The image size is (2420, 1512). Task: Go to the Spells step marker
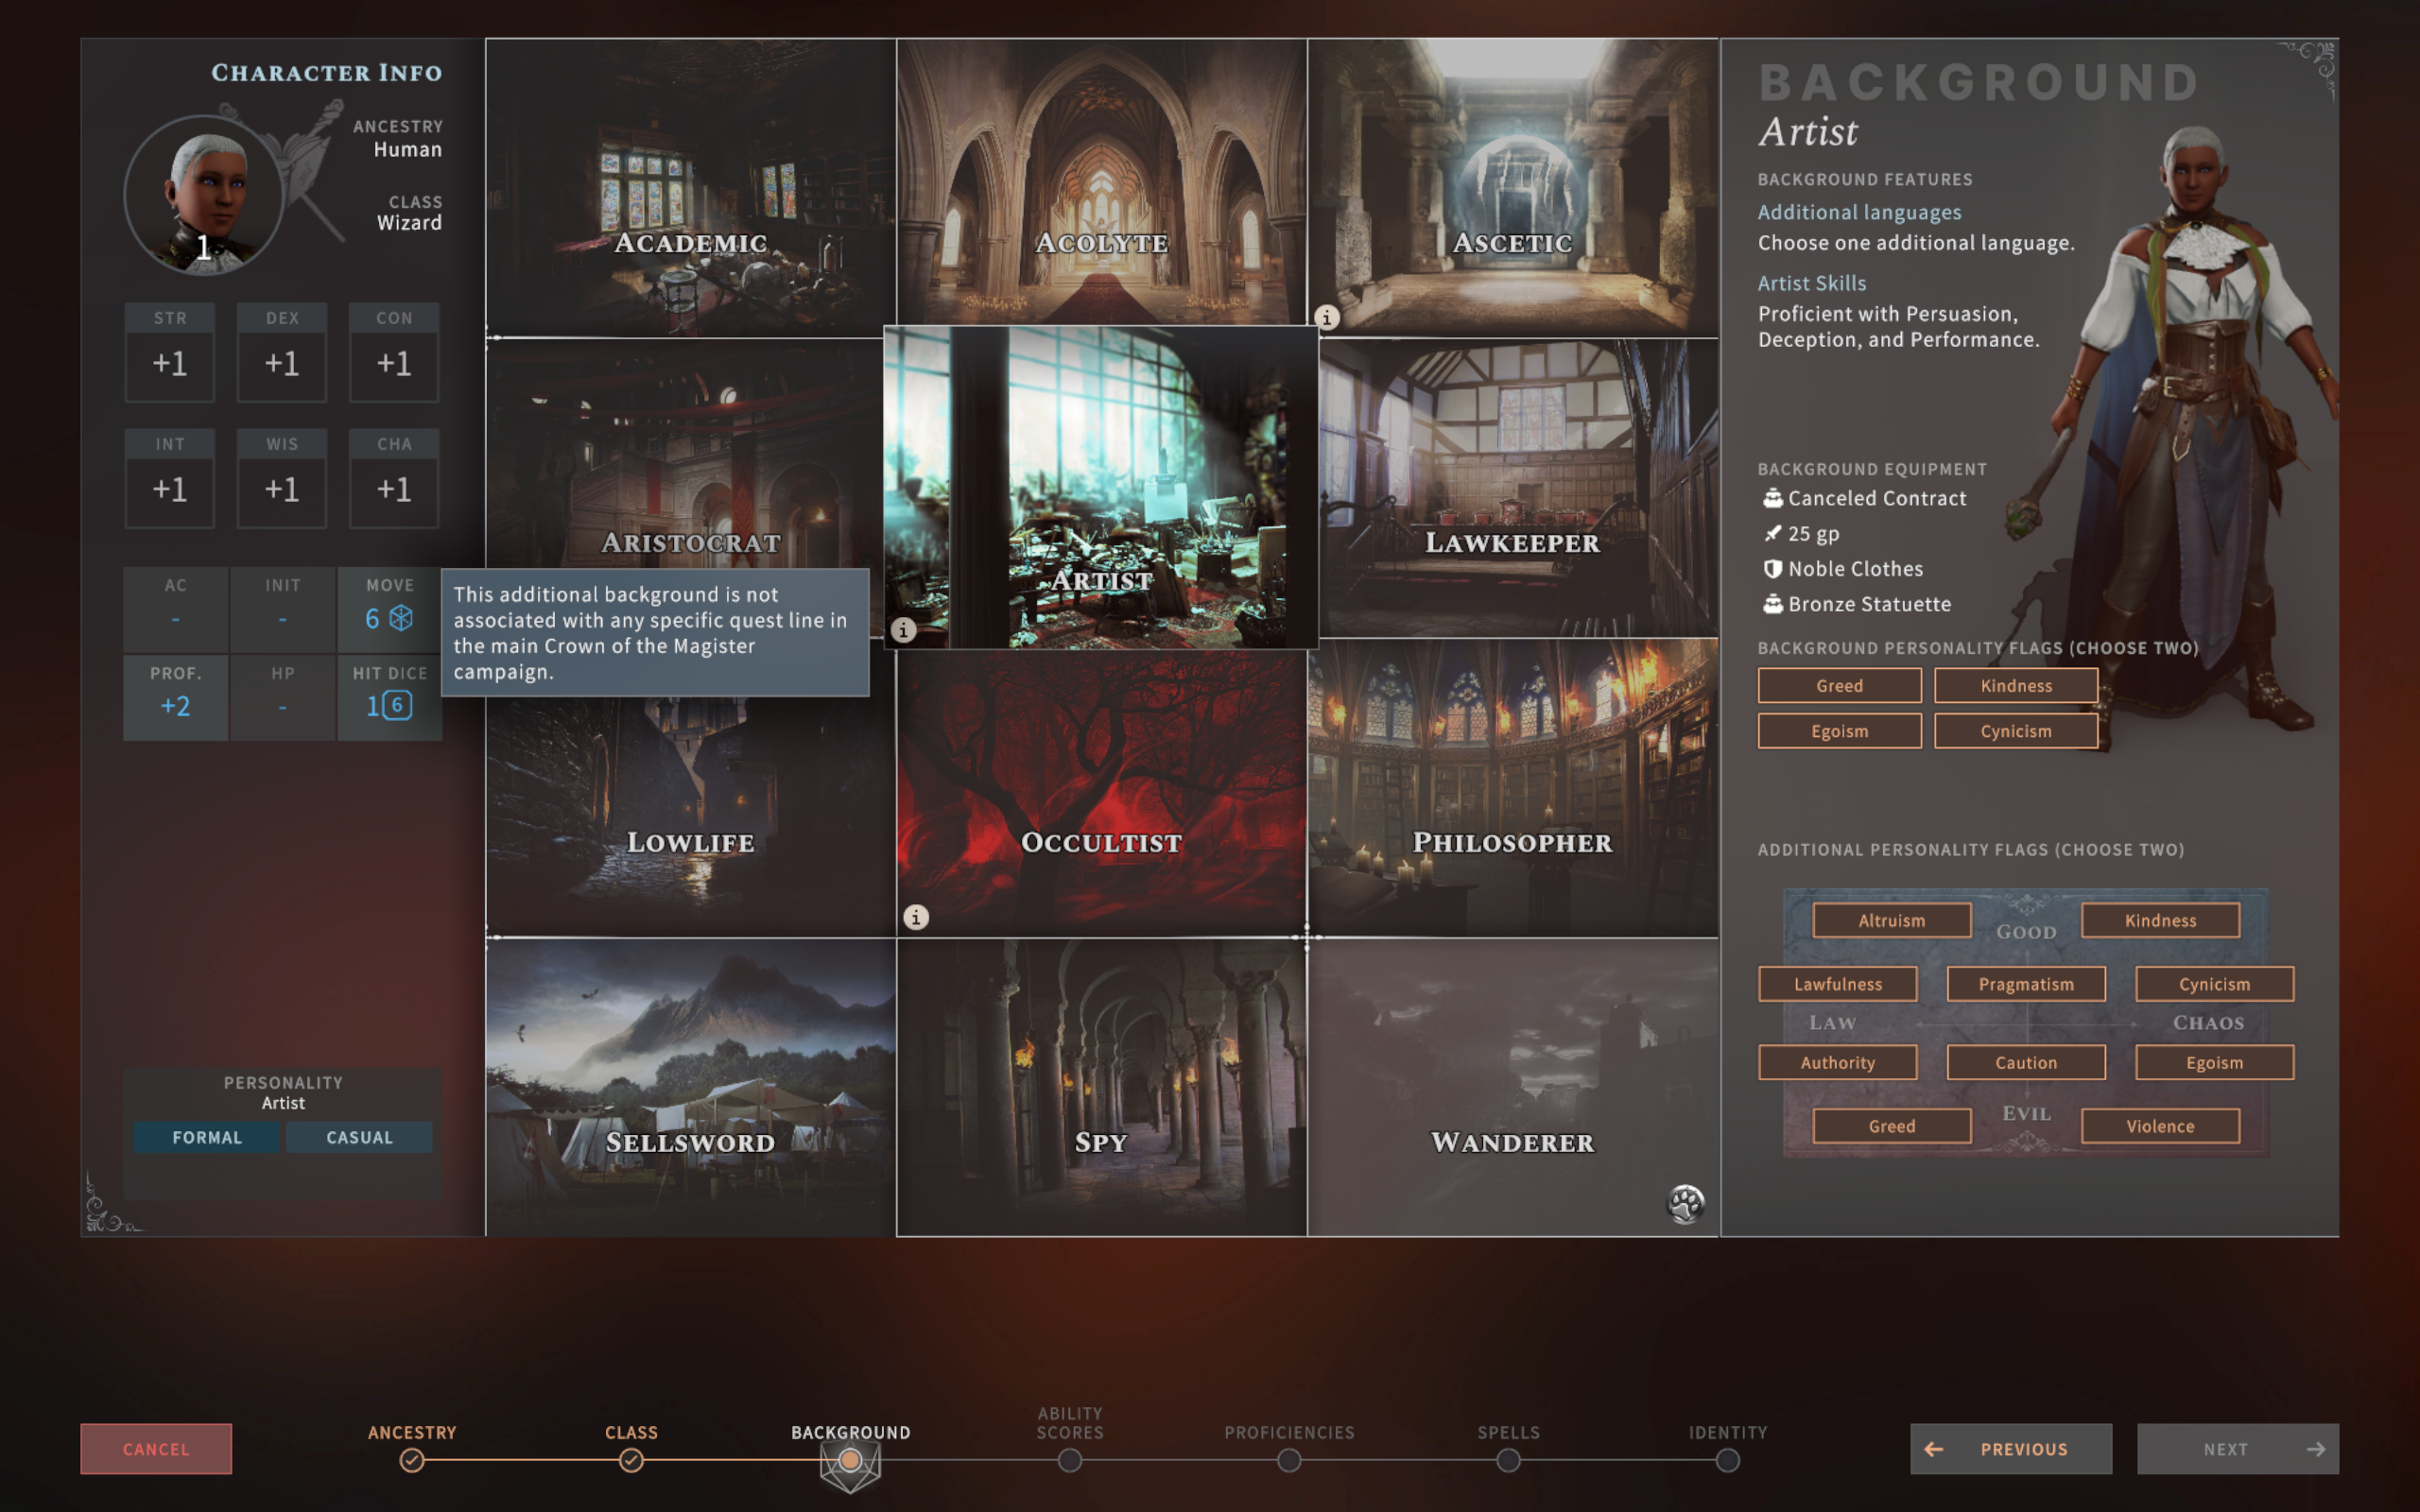1508,1460
